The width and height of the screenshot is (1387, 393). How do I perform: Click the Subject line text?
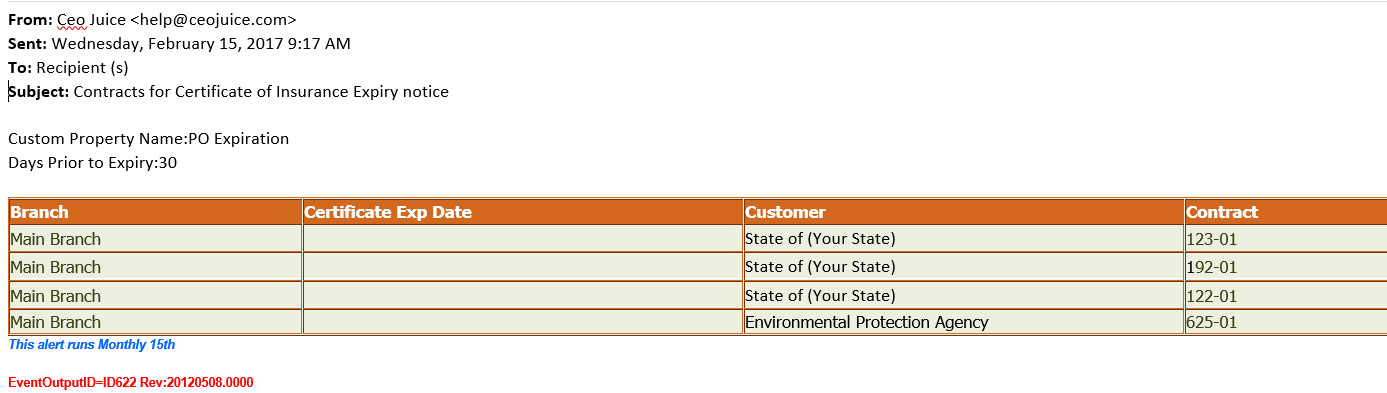tap(229, 92)
